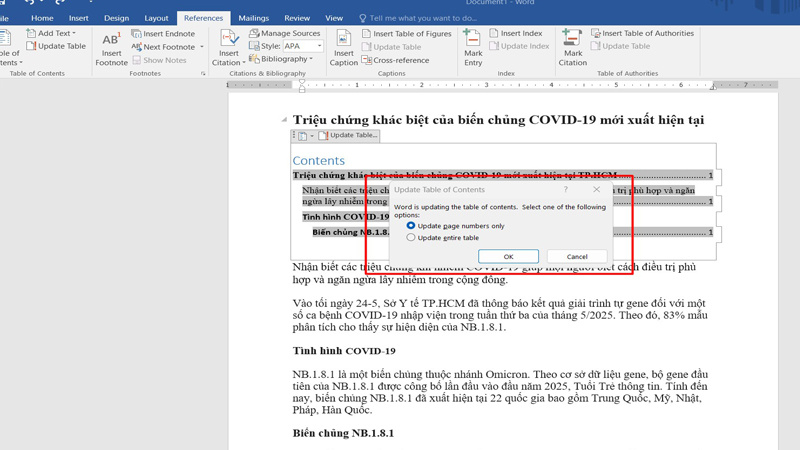Image resolution: width=800 pixels, height=450 pixels.
Task: Open the Review tab
Action: (x=297, y=18)
